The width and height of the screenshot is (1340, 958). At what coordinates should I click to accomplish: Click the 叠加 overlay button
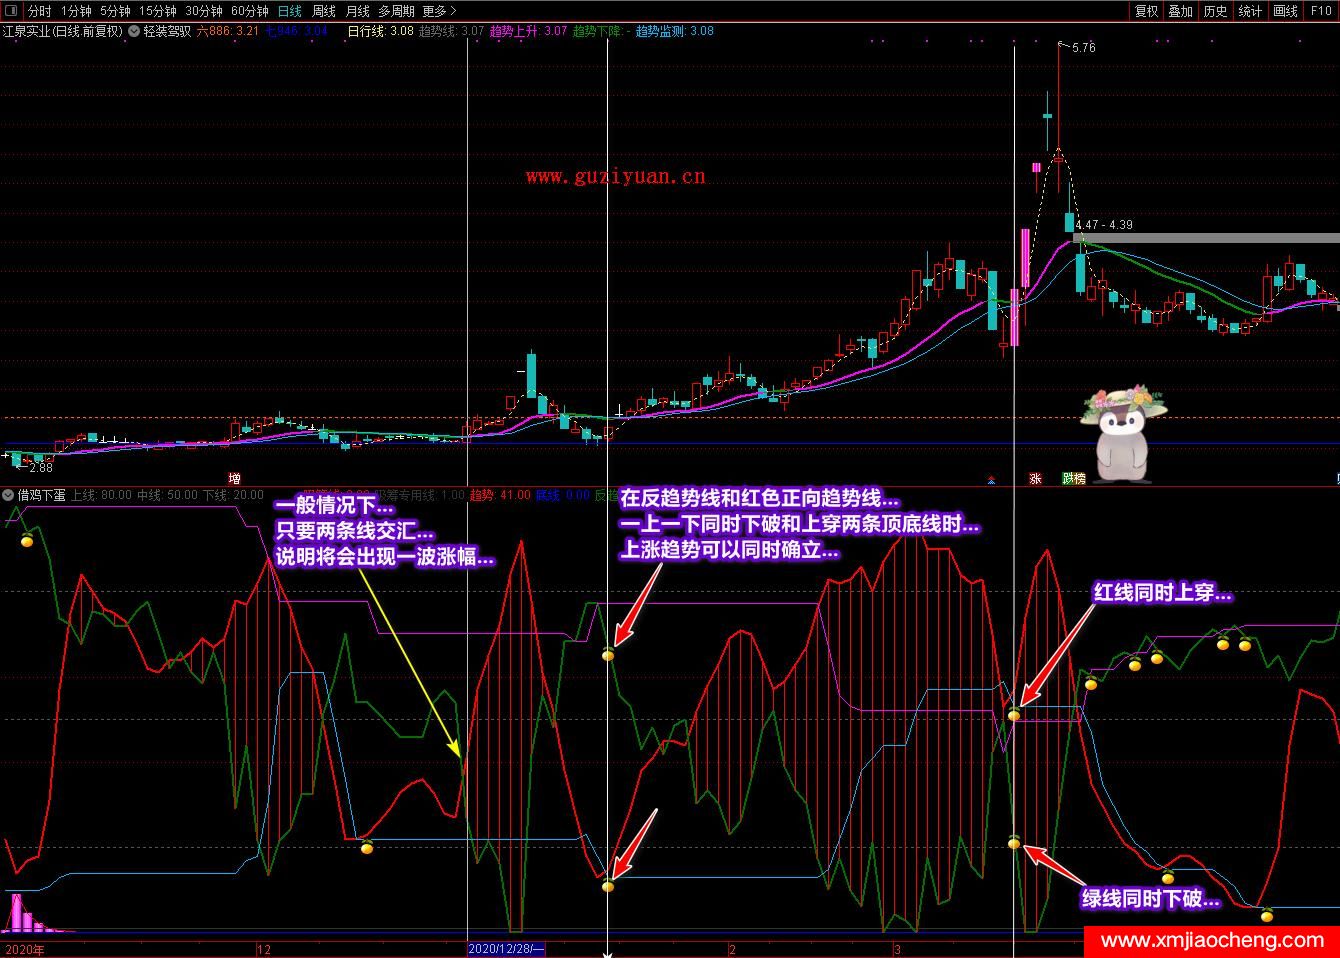(1181, 11)
